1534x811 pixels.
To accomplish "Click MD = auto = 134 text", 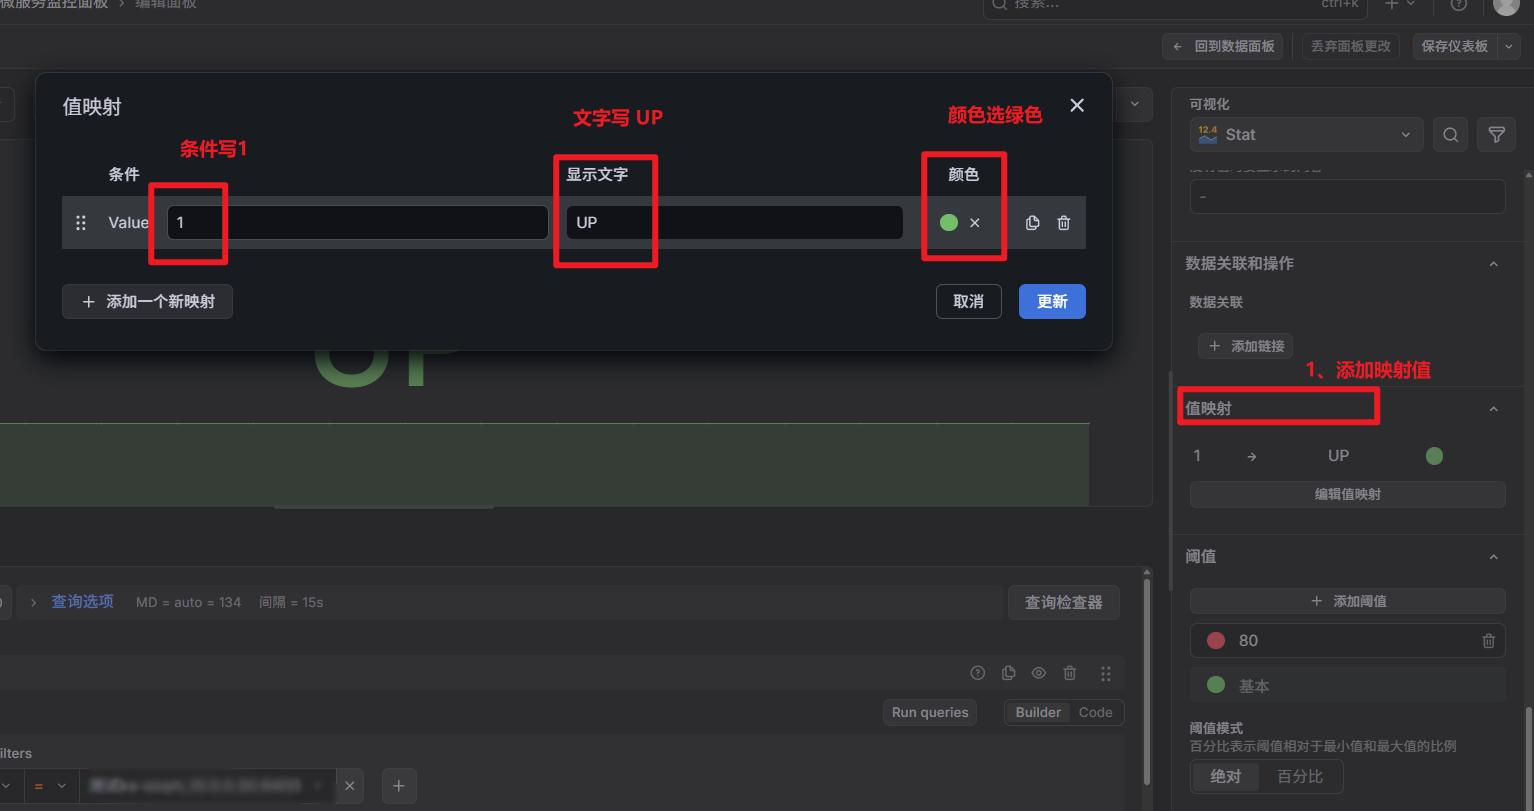I will 188,602.
